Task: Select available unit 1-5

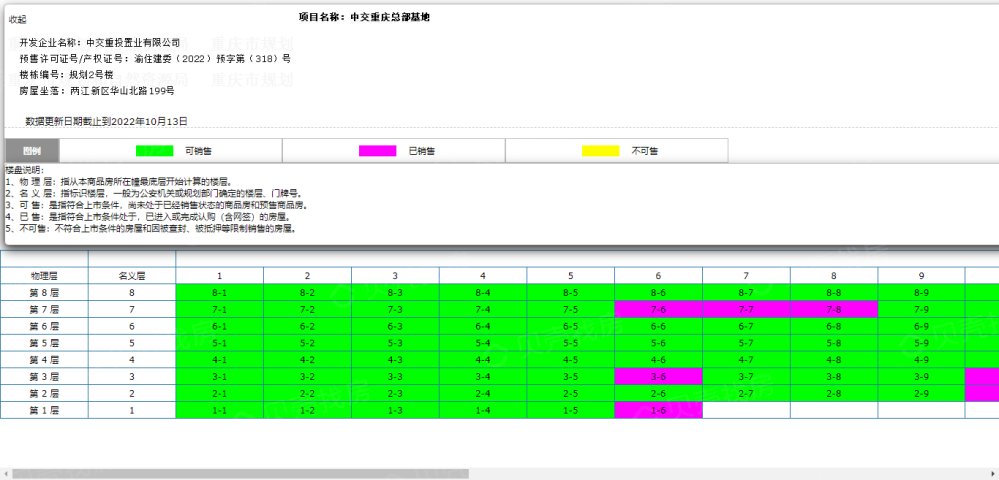Action: 571,410
